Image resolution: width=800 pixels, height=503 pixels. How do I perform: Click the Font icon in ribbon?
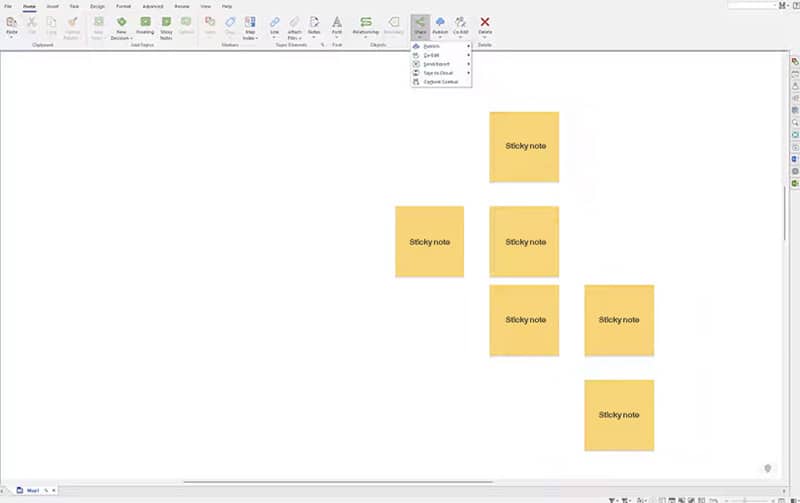click(x=336, y=21)
